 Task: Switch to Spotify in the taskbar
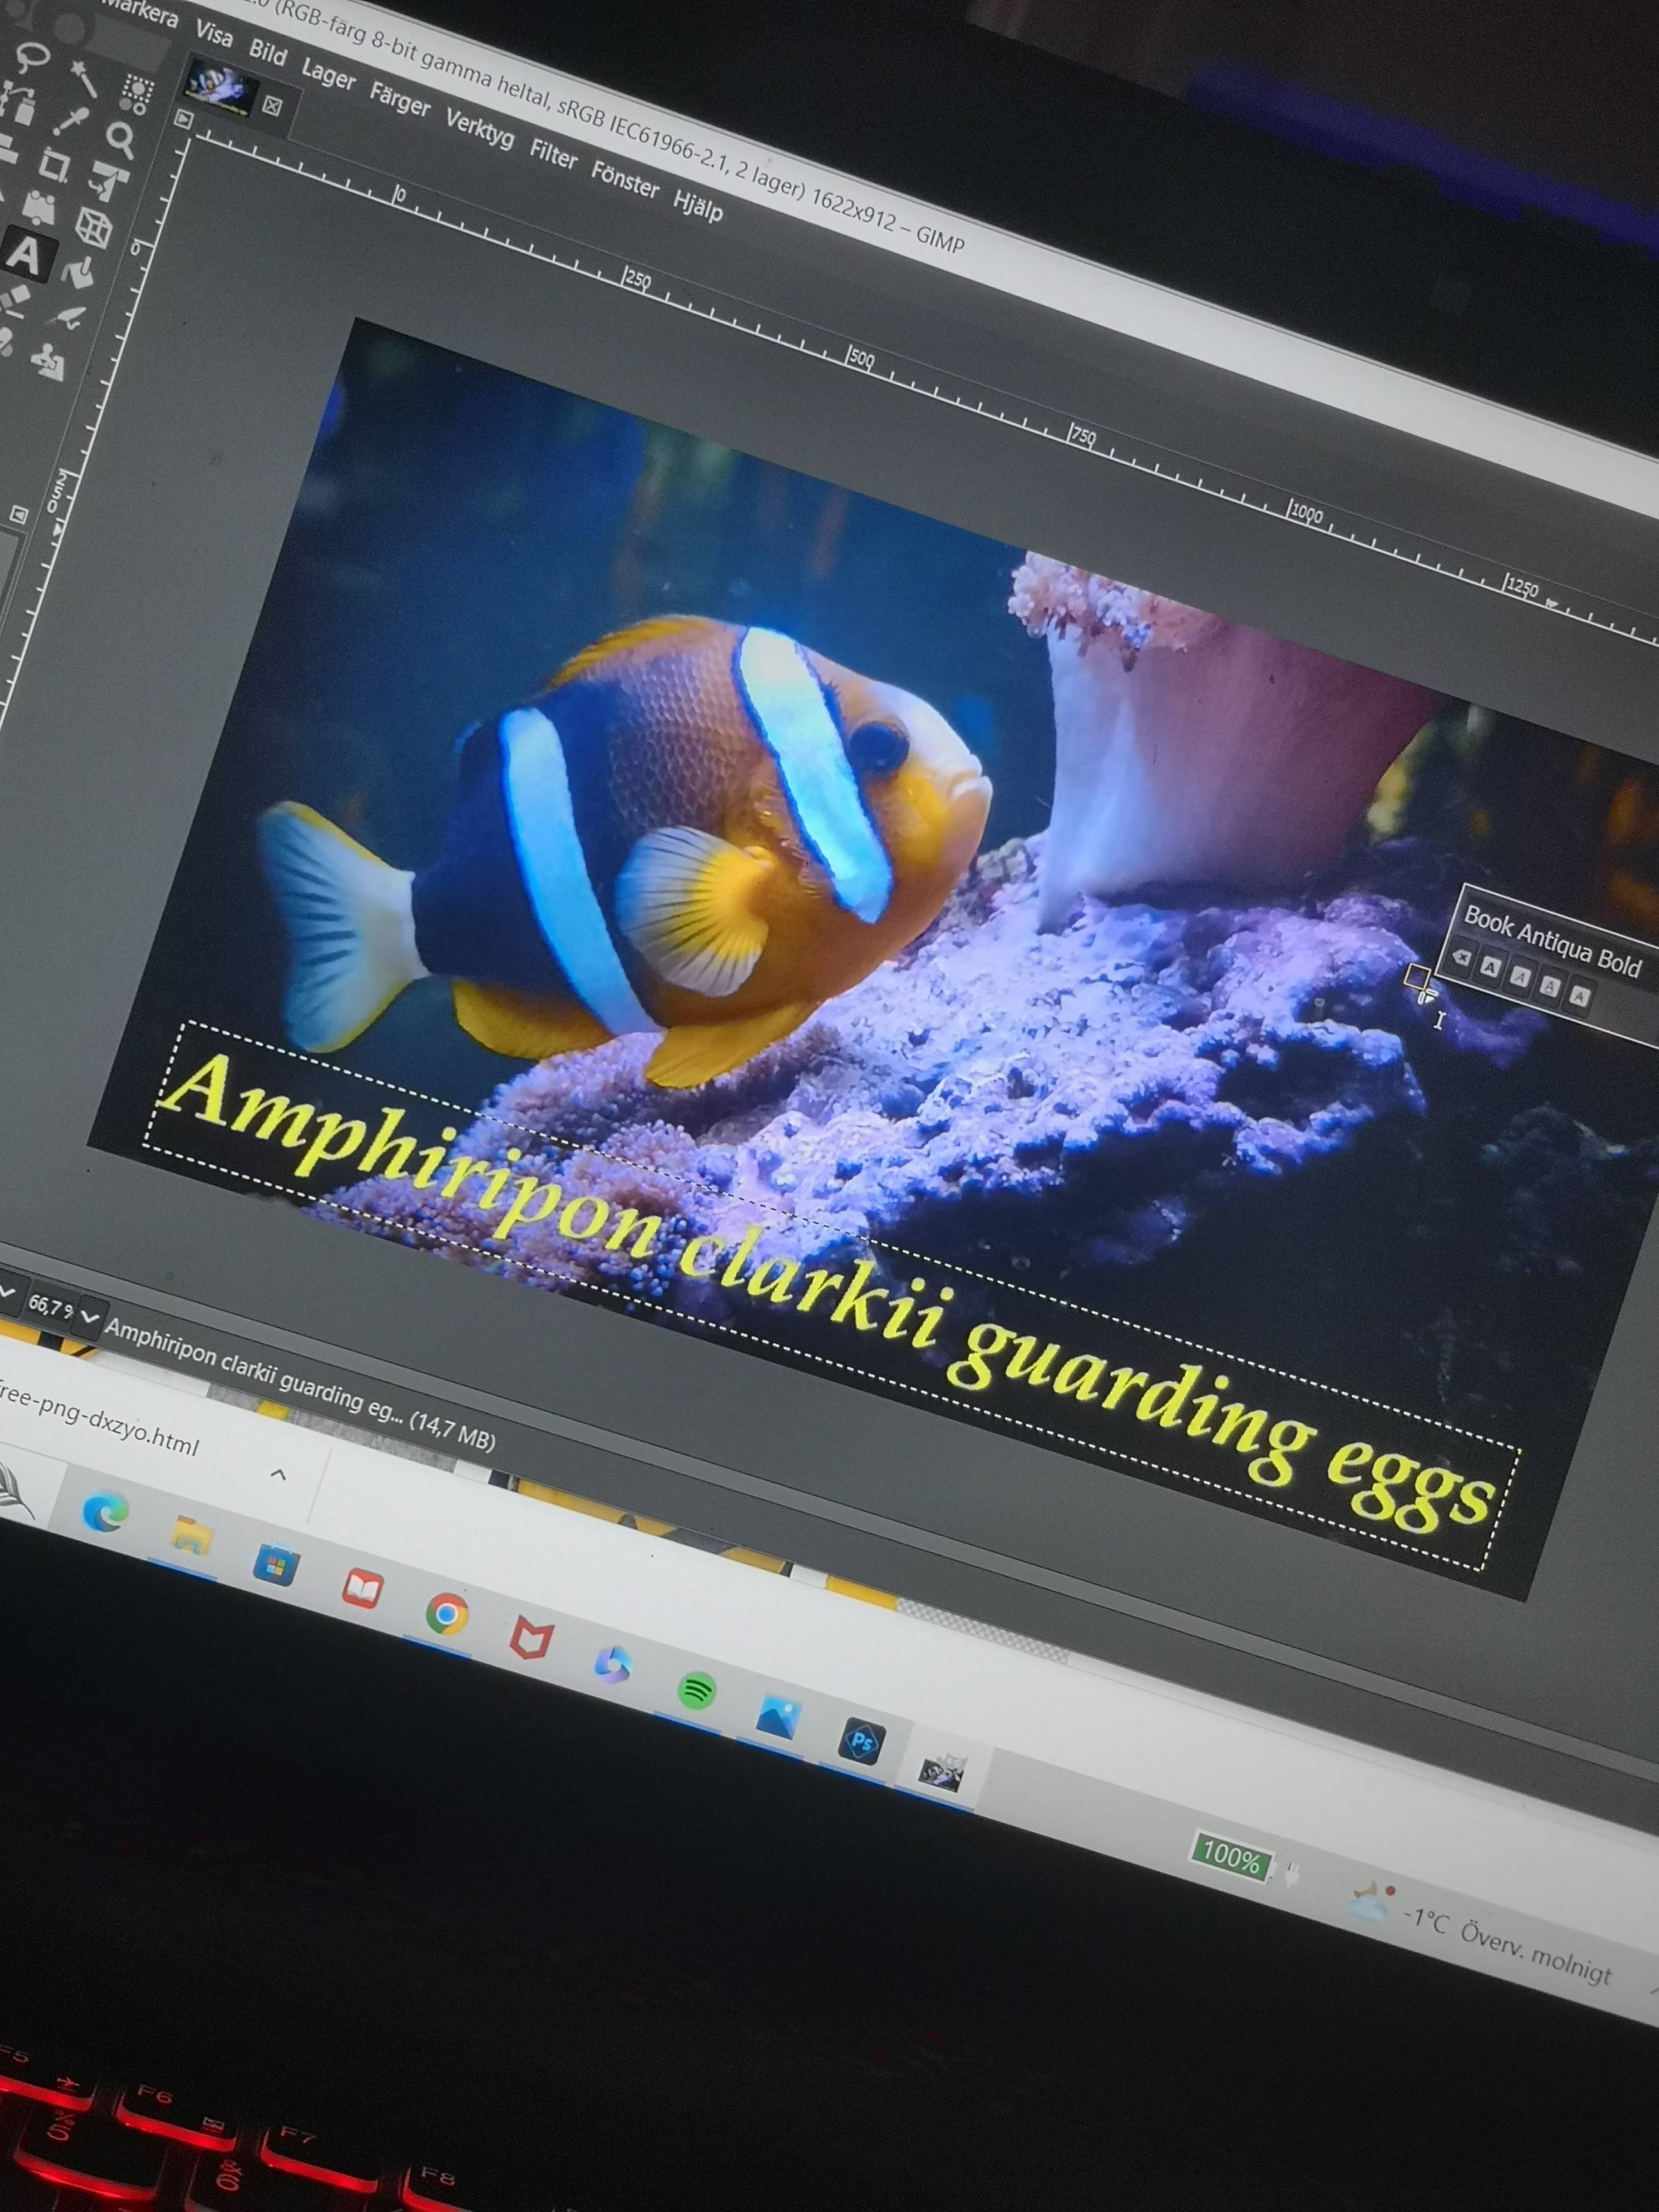696,1692
